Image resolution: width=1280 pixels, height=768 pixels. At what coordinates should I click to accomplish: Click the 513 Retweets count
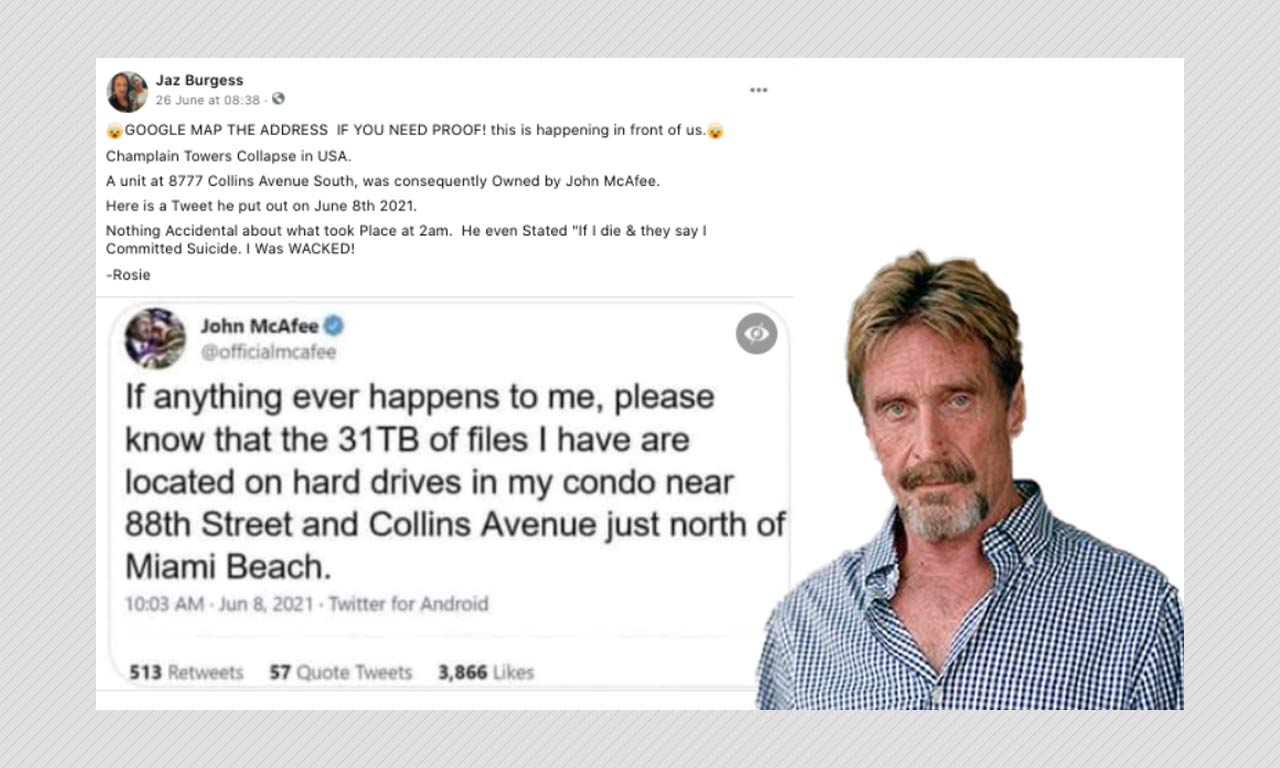186,672
